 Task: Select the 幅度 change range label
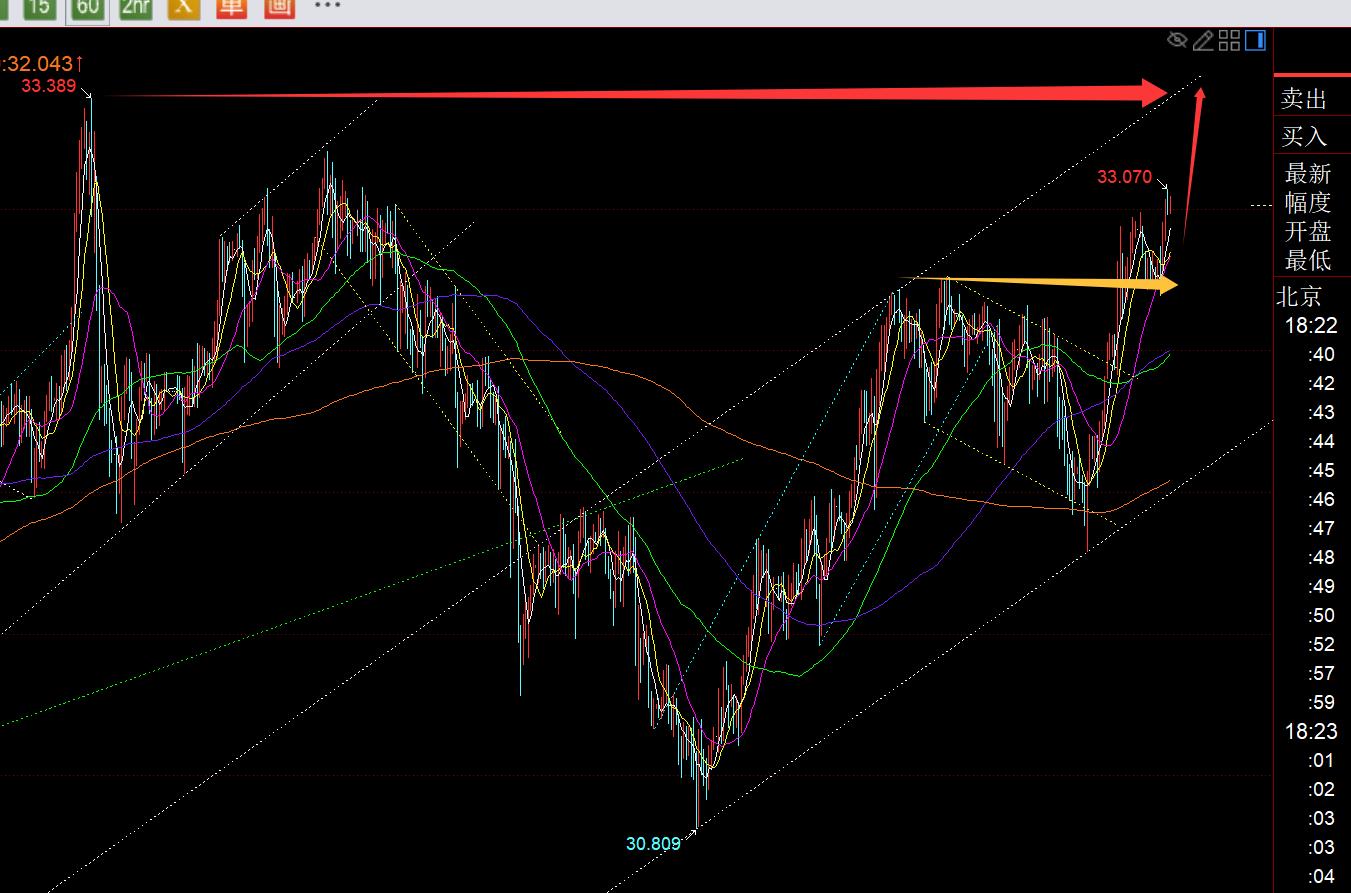click(1308, 202)
